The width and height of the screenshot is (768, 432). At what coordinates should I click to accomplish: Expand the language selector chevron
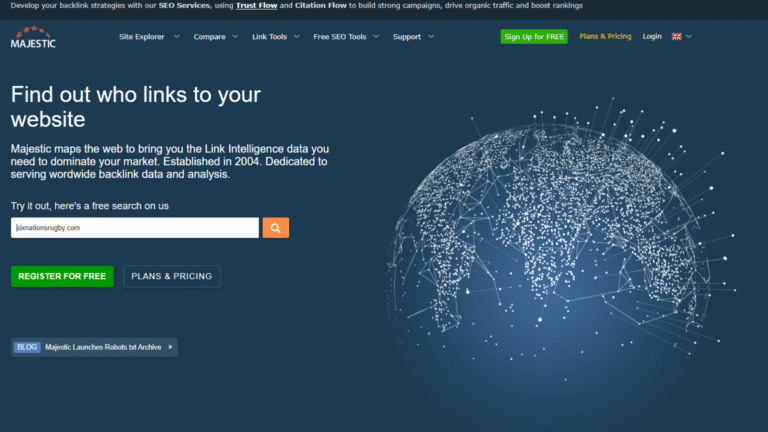689,36
